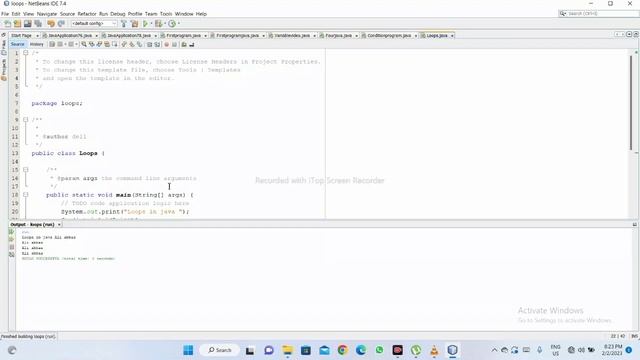
Task: Open File Explorer from the taskbar
Action: tap(287, 350)
